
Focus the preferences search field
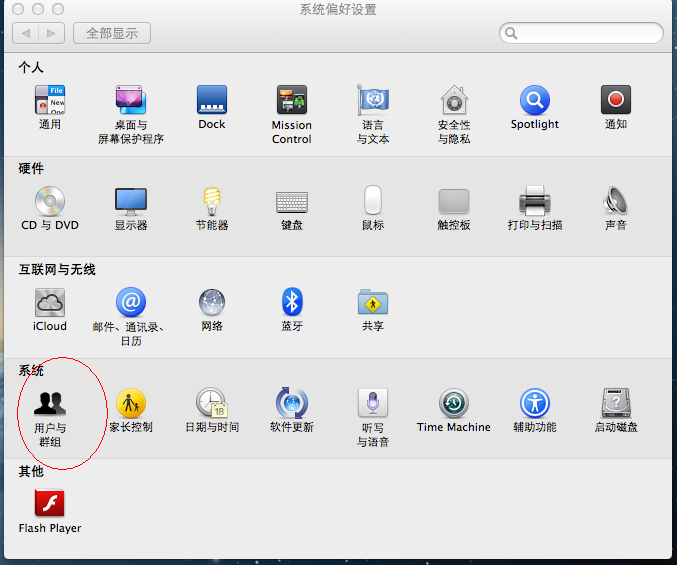581,33
